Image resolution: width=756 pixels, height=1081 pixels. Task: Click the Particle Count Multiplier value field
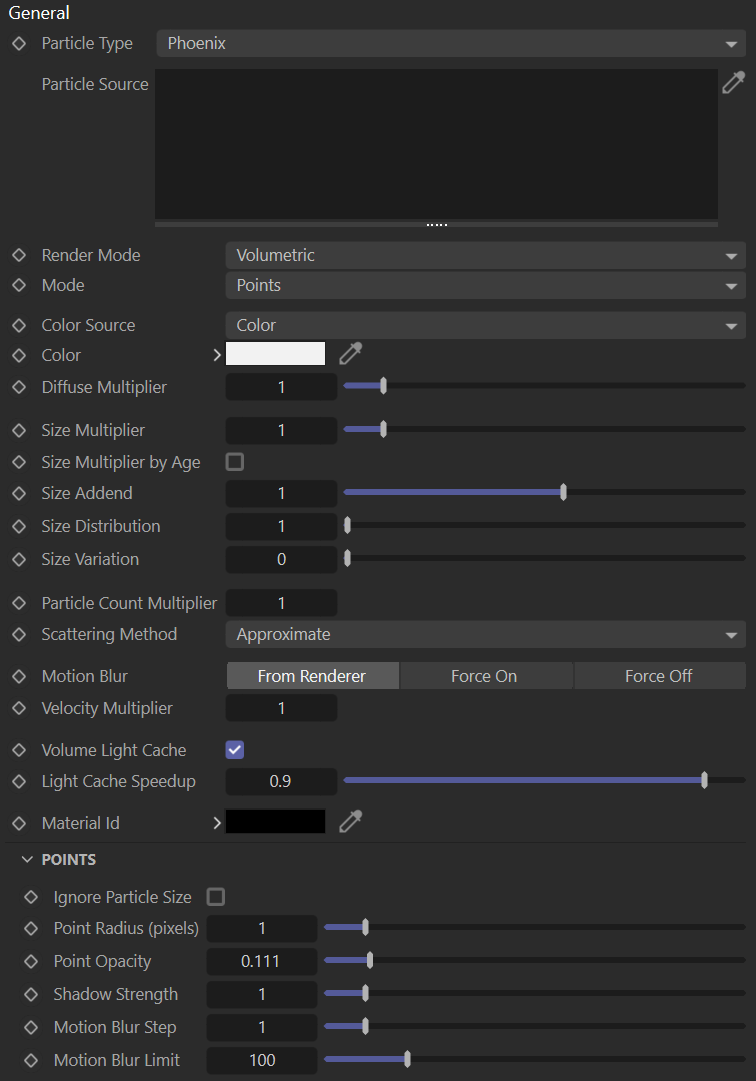[x=281, y=603]
